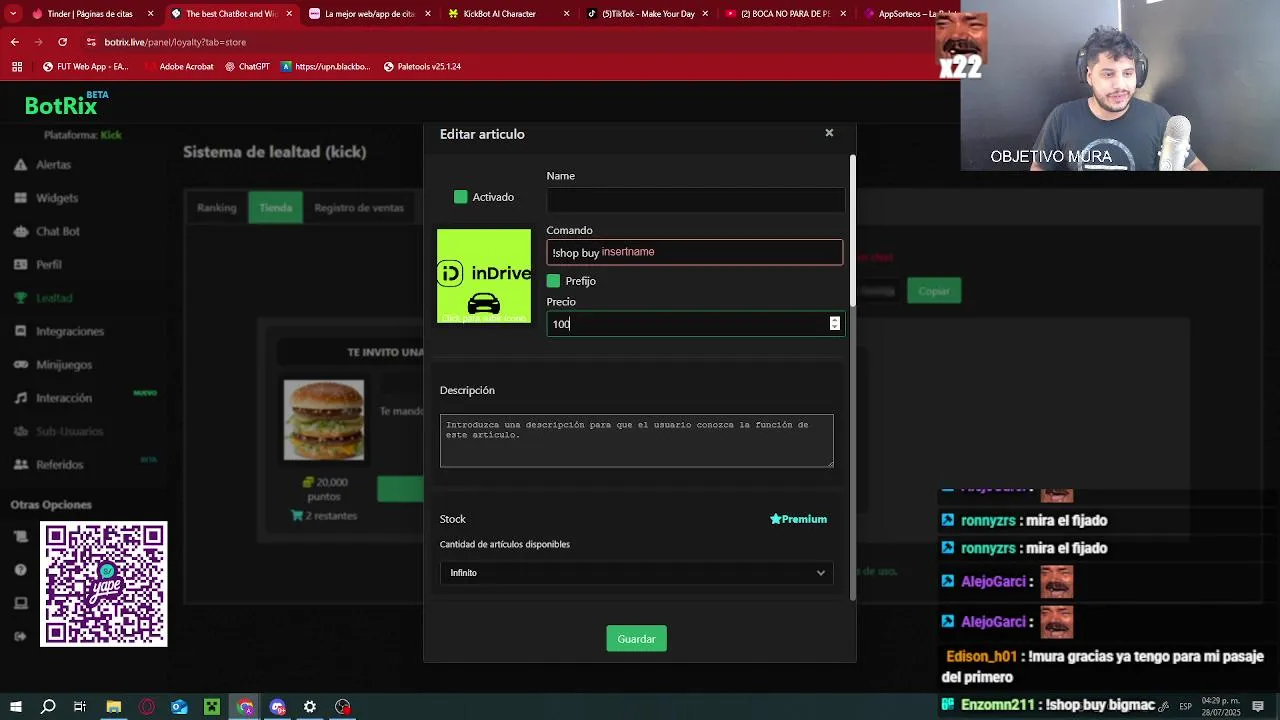Open Integraciones in the sidebar

click(x=70, y=331)
